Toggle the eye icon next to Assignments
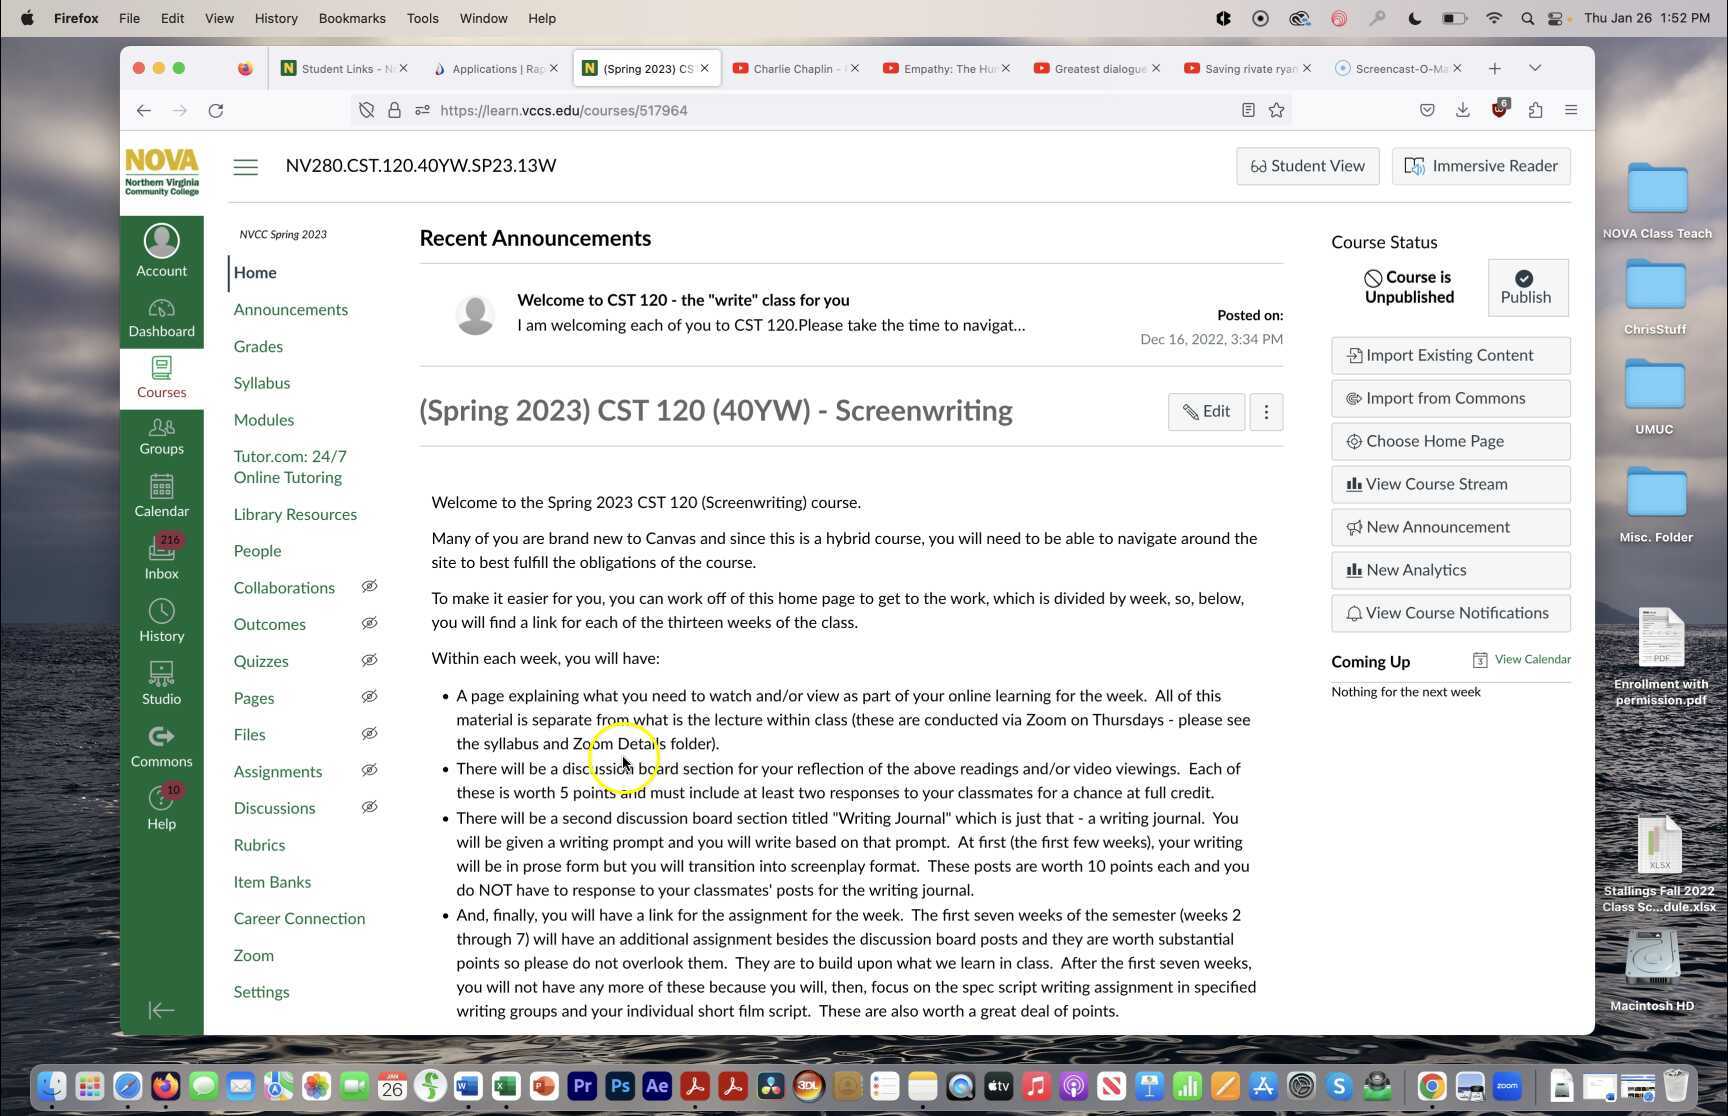 tap(369, 770)
